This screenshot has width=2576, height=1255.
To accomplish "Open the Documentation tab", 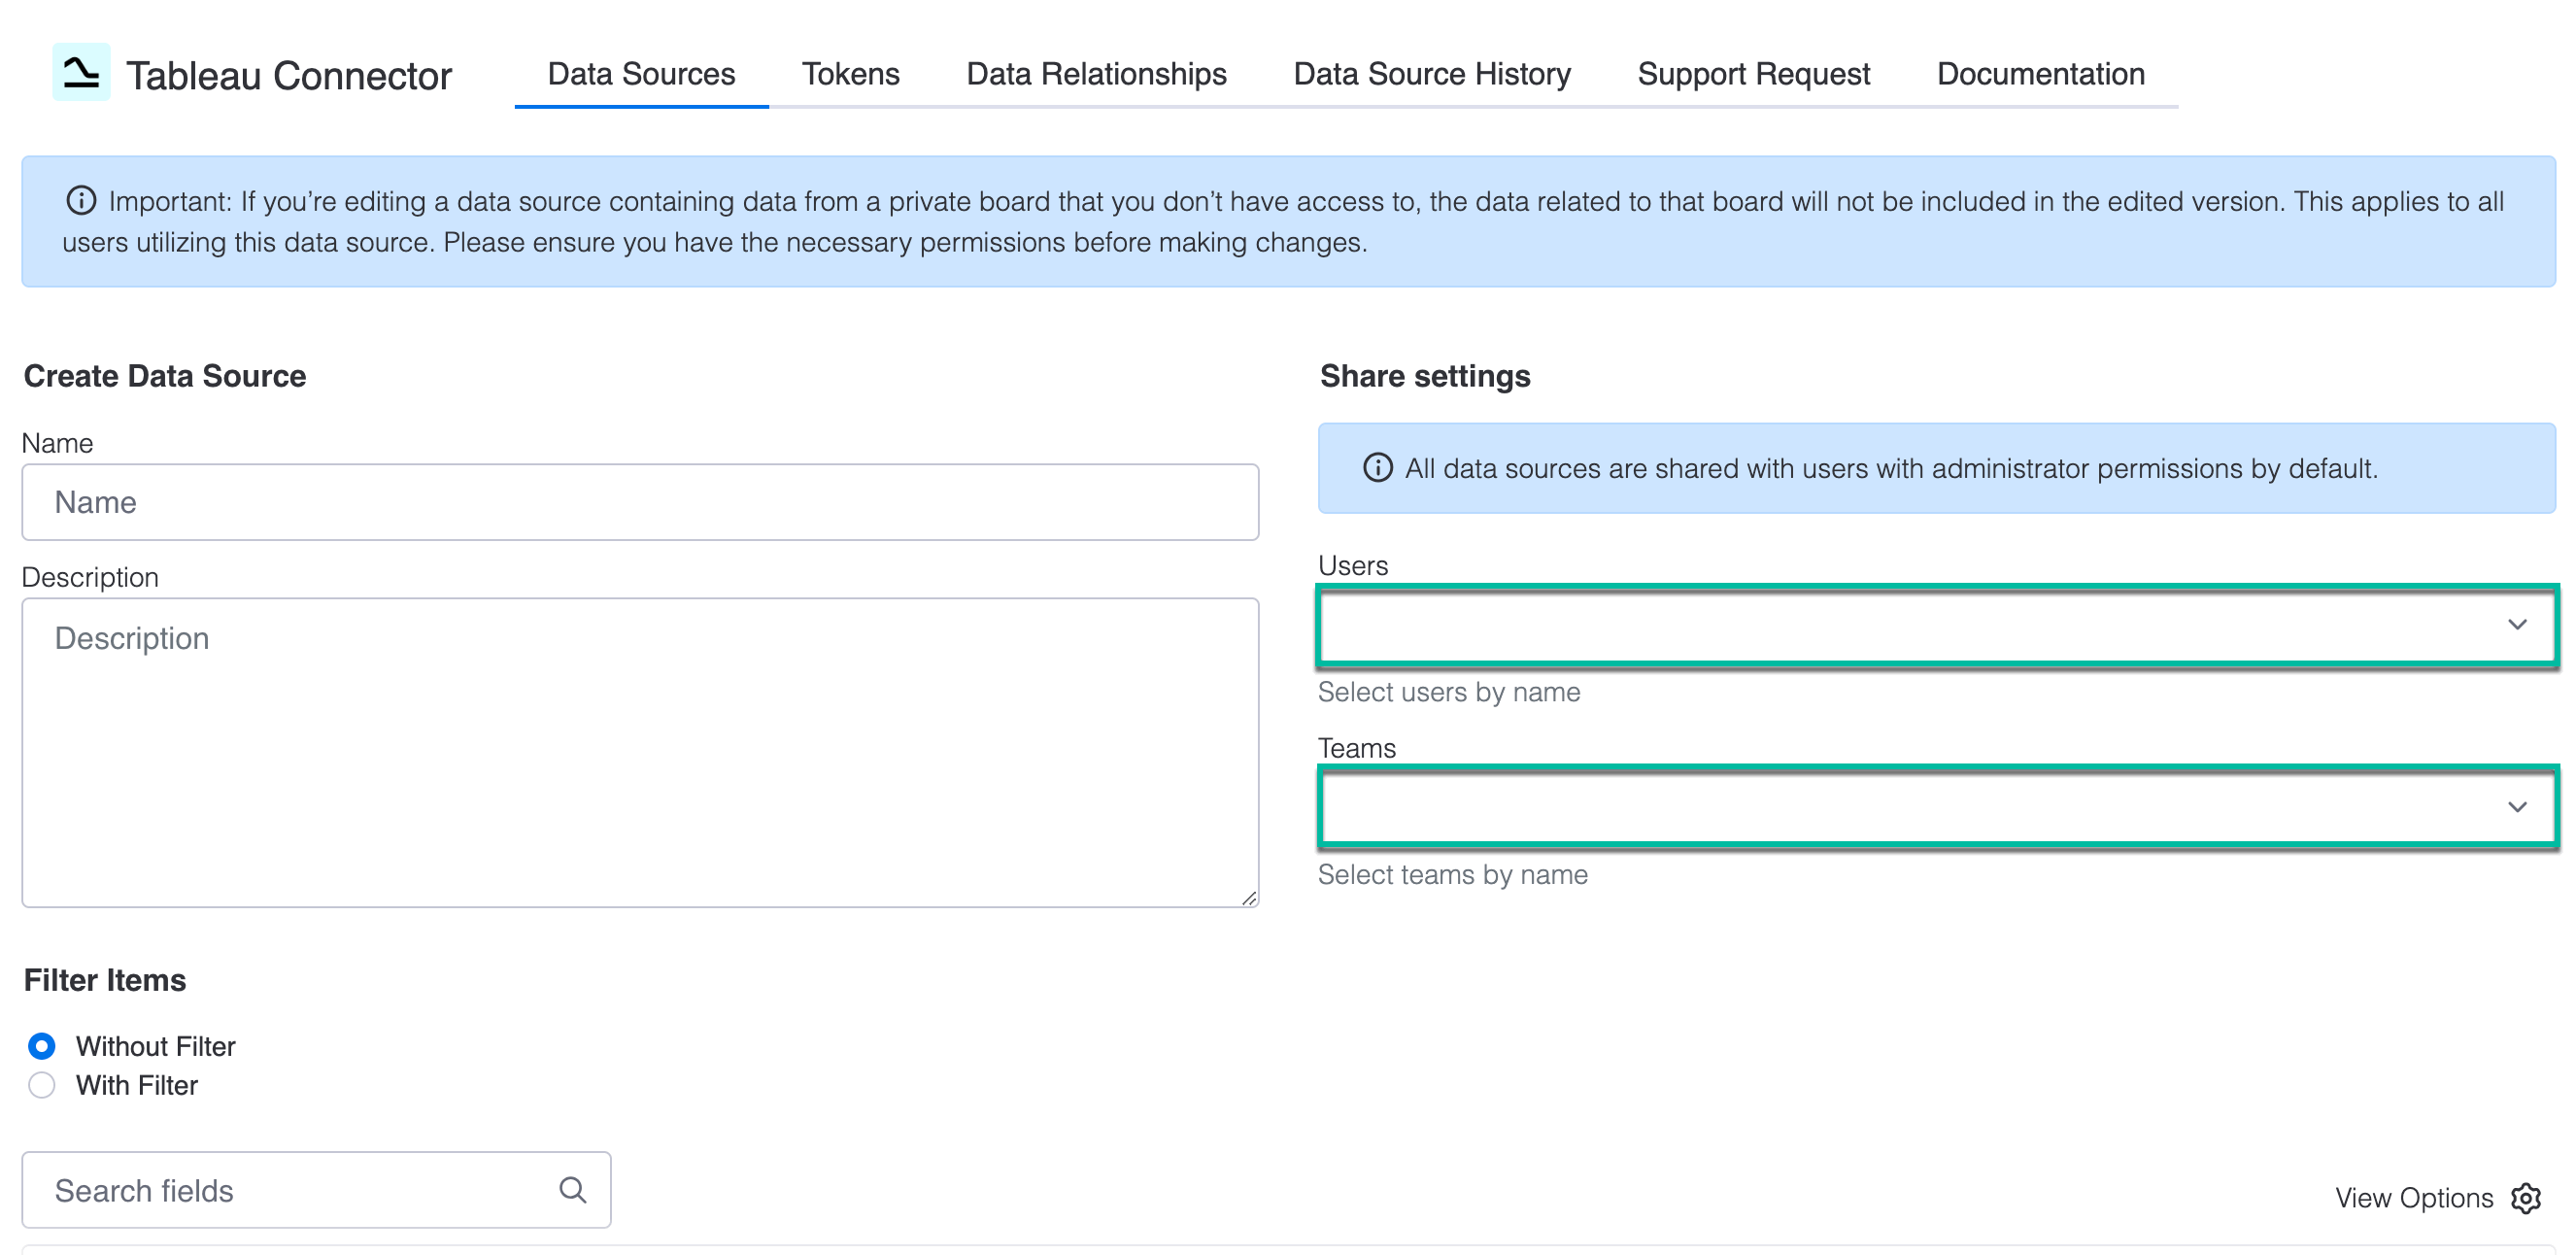I will point(2040,73).
